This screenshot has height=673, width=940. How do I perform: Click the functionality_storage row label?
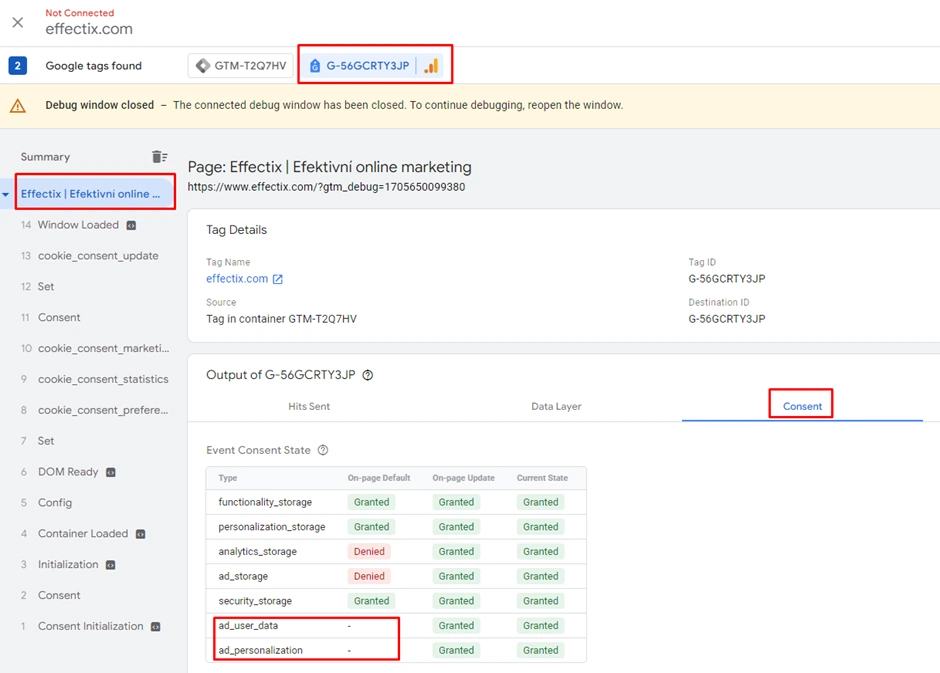click(x=265, y=502)
